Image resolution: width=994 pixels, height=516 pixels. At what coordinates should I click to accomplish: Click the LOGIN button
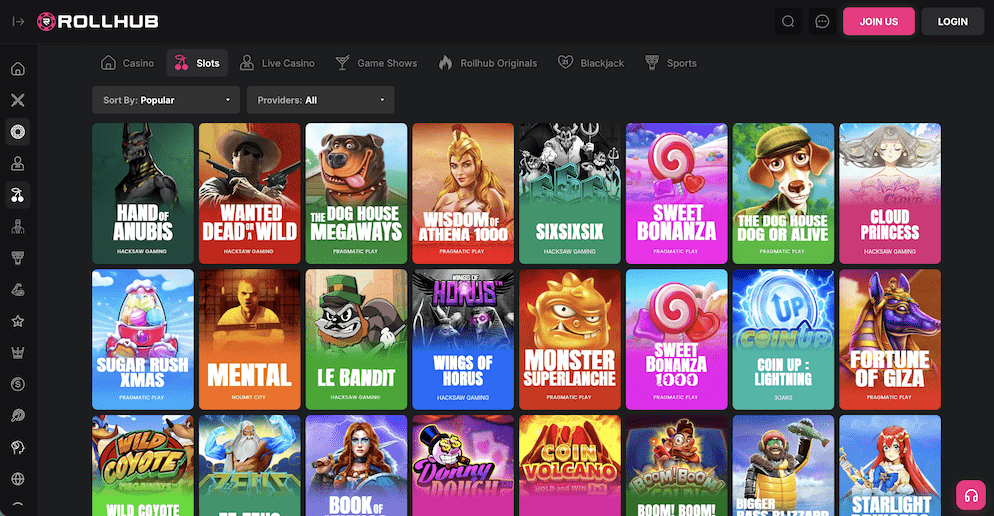(x=953, y=22)
